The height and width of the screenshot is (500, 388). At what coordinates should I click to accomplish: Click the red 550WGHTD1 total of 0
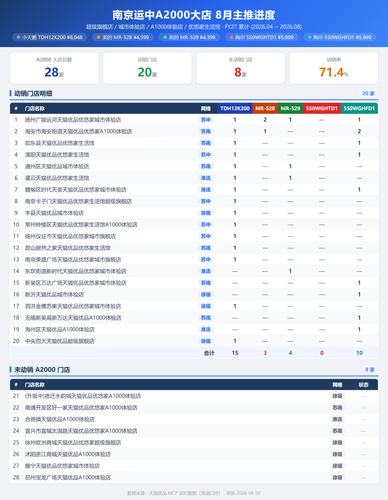[322, 353]
